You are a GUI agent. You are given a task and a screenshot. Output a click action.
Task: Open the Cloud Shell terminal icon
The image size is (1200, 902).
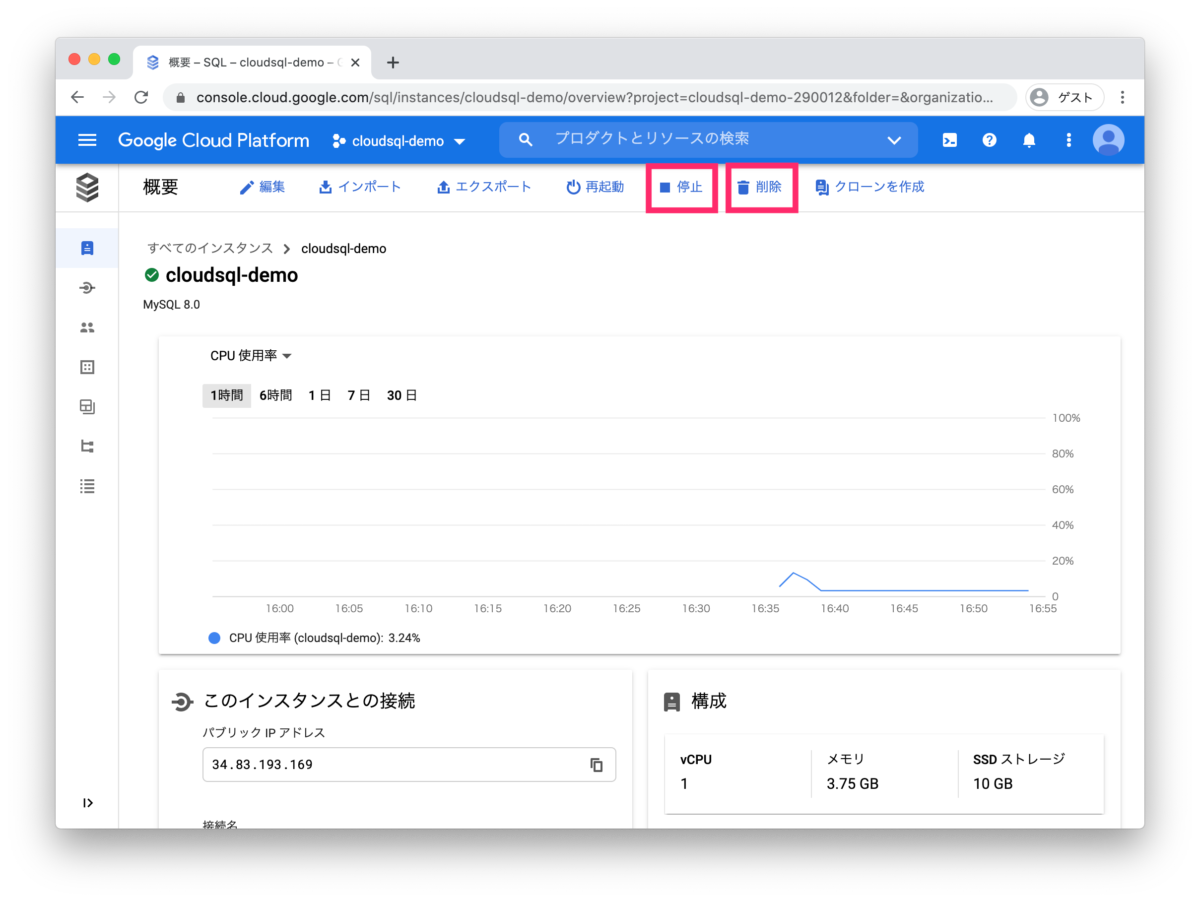pyautogui.click(x=949, y=140)
